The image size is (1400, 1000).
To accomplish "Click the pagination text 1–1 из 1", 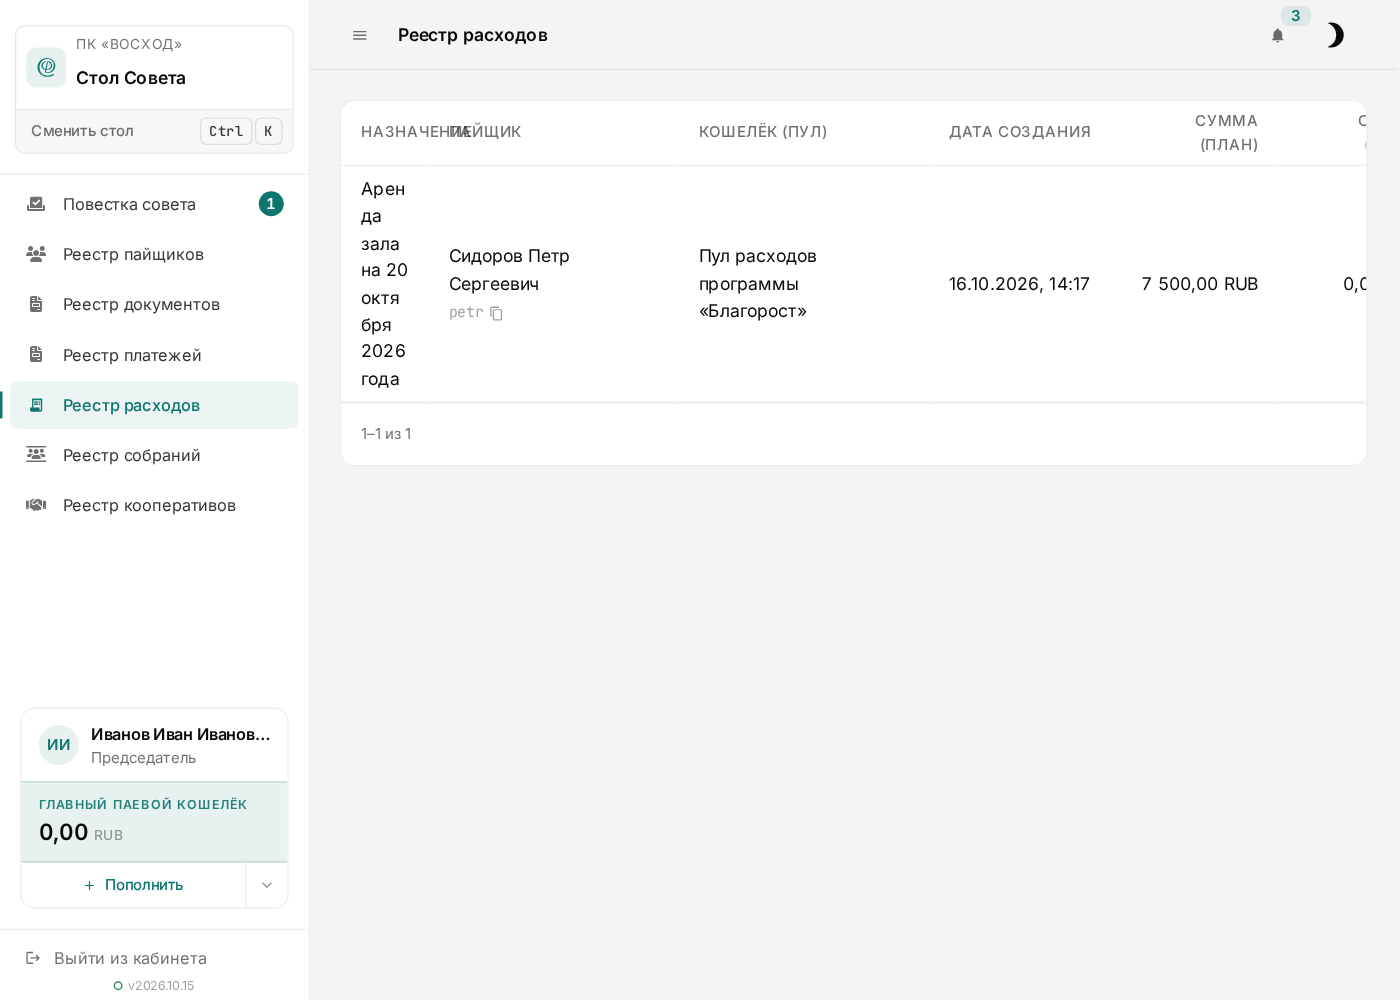I will 386,434.
